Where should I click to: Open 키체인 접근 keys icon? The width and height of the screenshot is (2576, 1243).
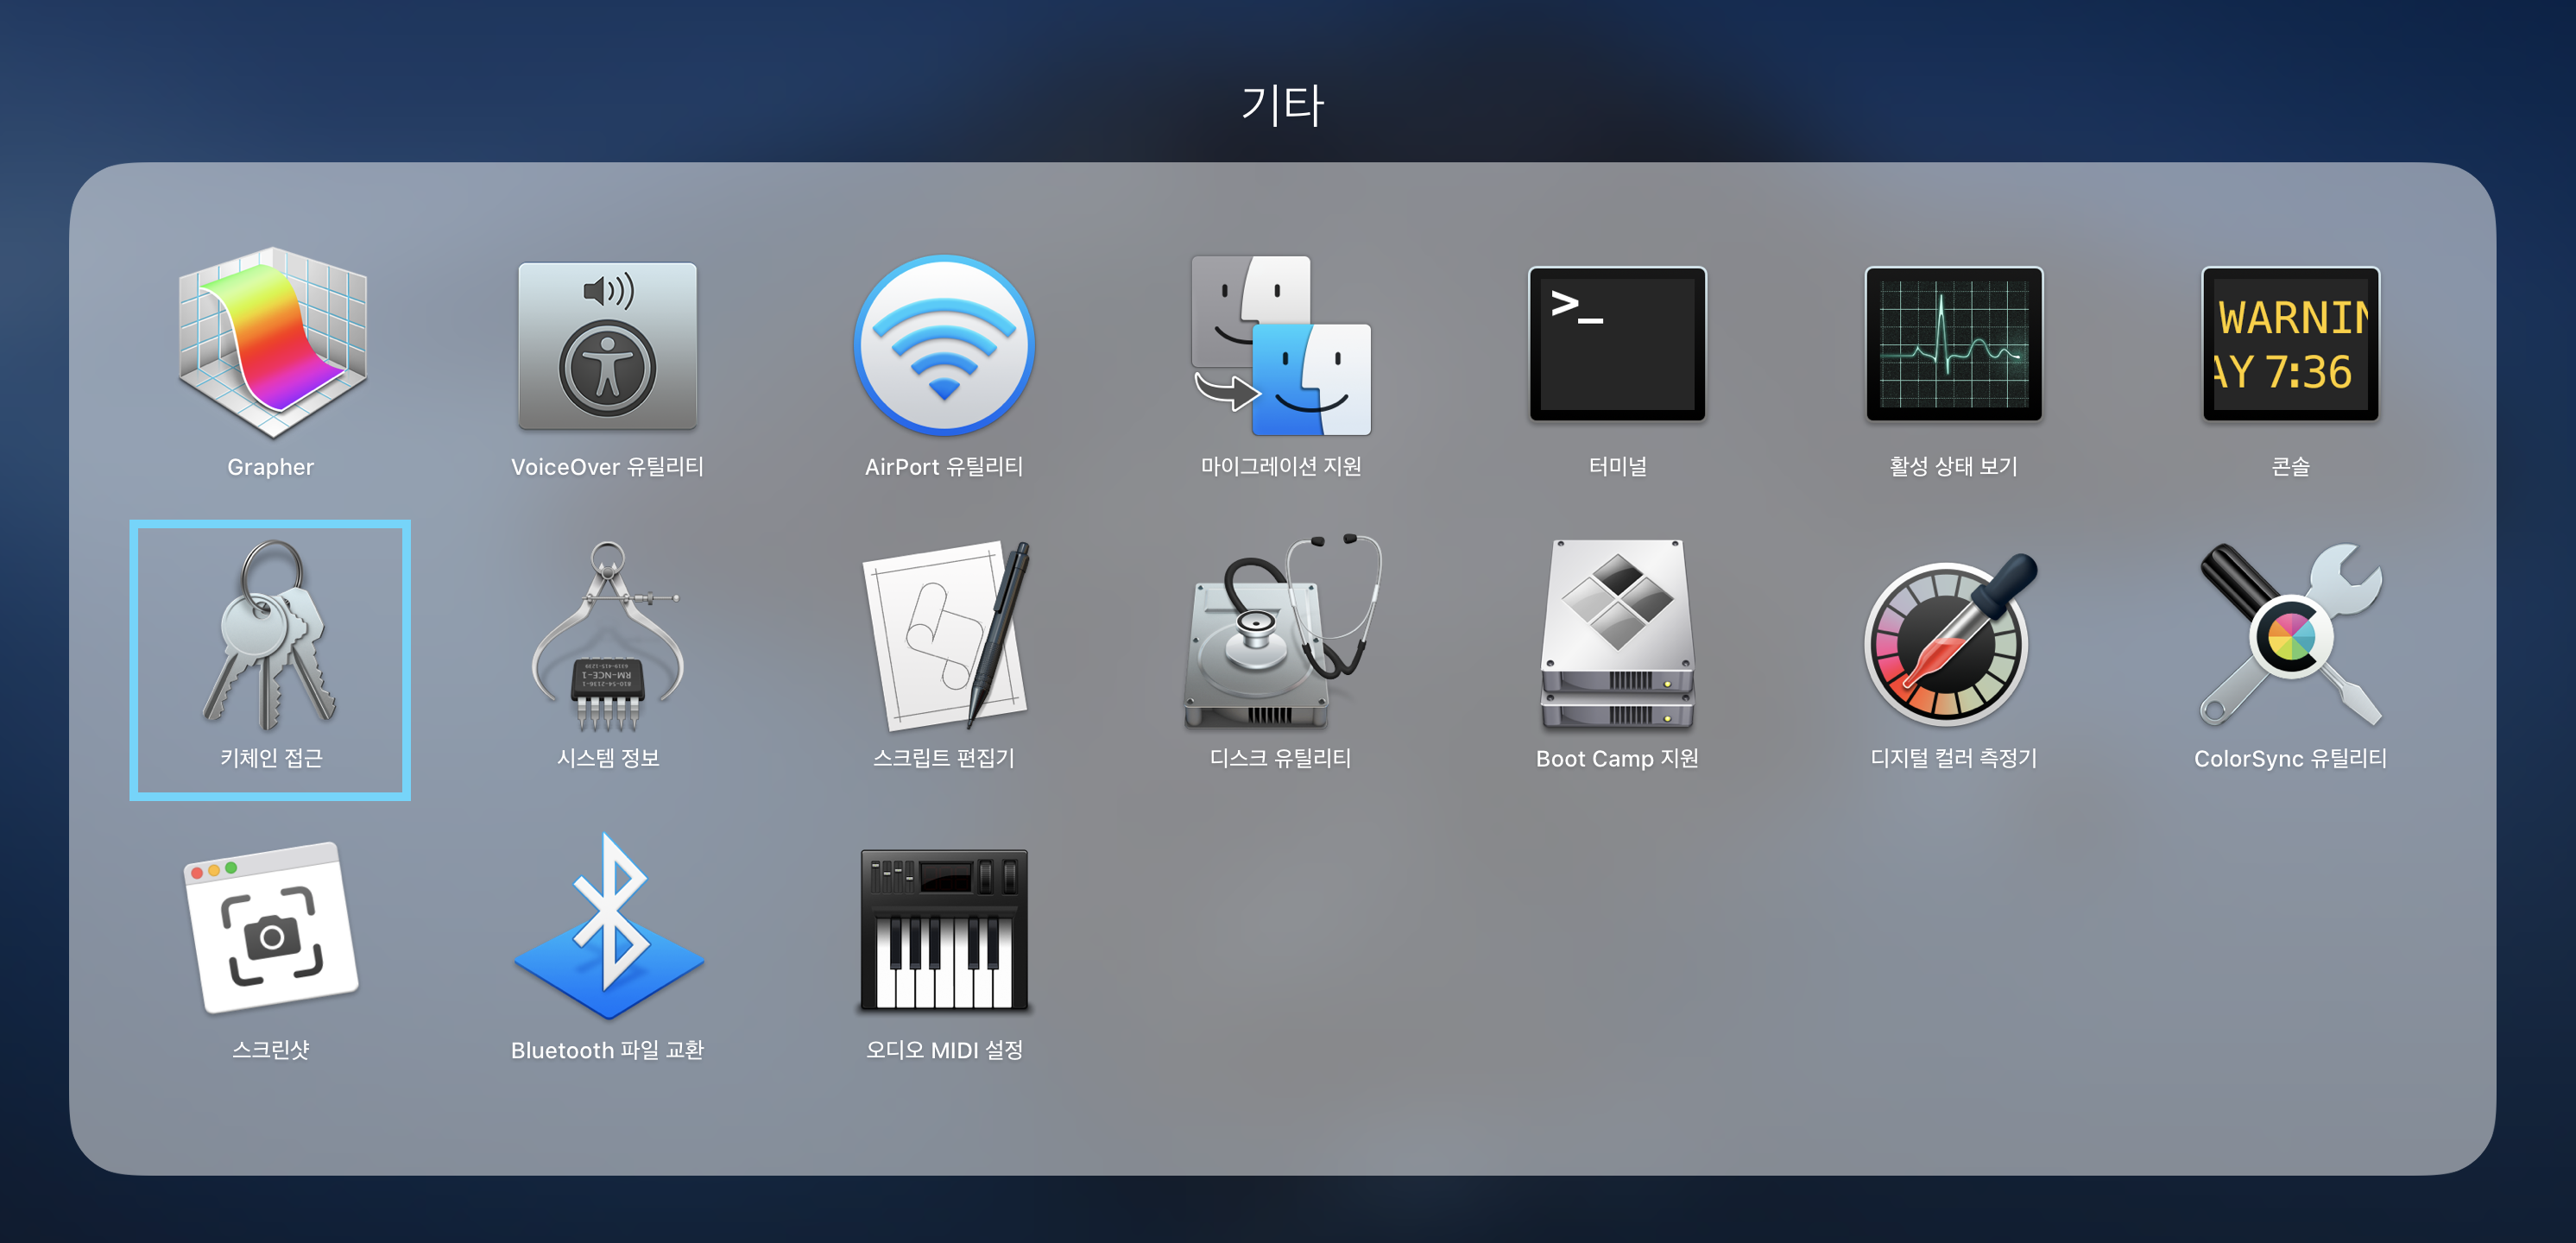coord(270,636)
